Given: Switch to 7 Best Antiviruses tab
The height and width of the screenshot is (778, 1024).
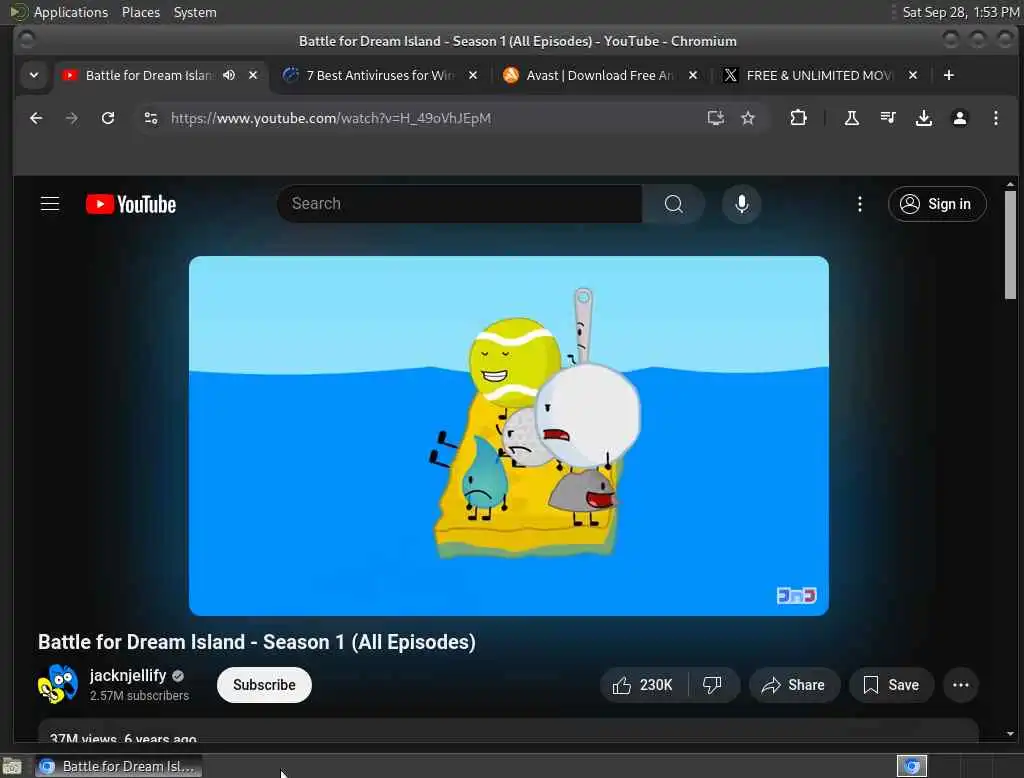Looking at the screenshot, I should [379, 75].
